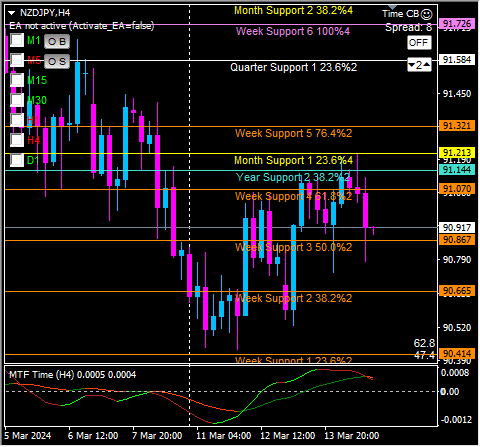The image size is (480, 447).
Task: Click the Quarter Support 1 23.6%2 label
Action: tap(293, 67)
